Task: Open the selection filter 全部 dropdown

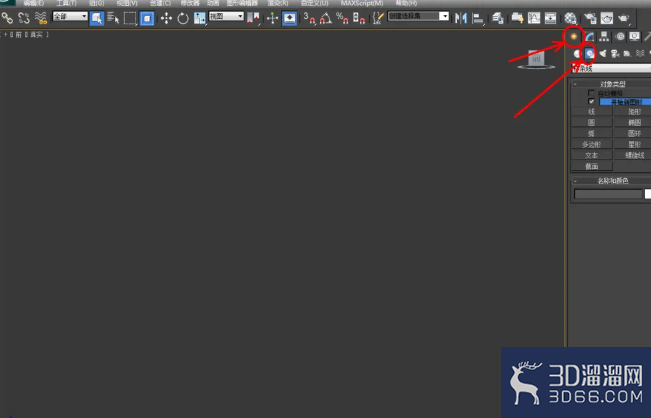Action: [70, 16]
